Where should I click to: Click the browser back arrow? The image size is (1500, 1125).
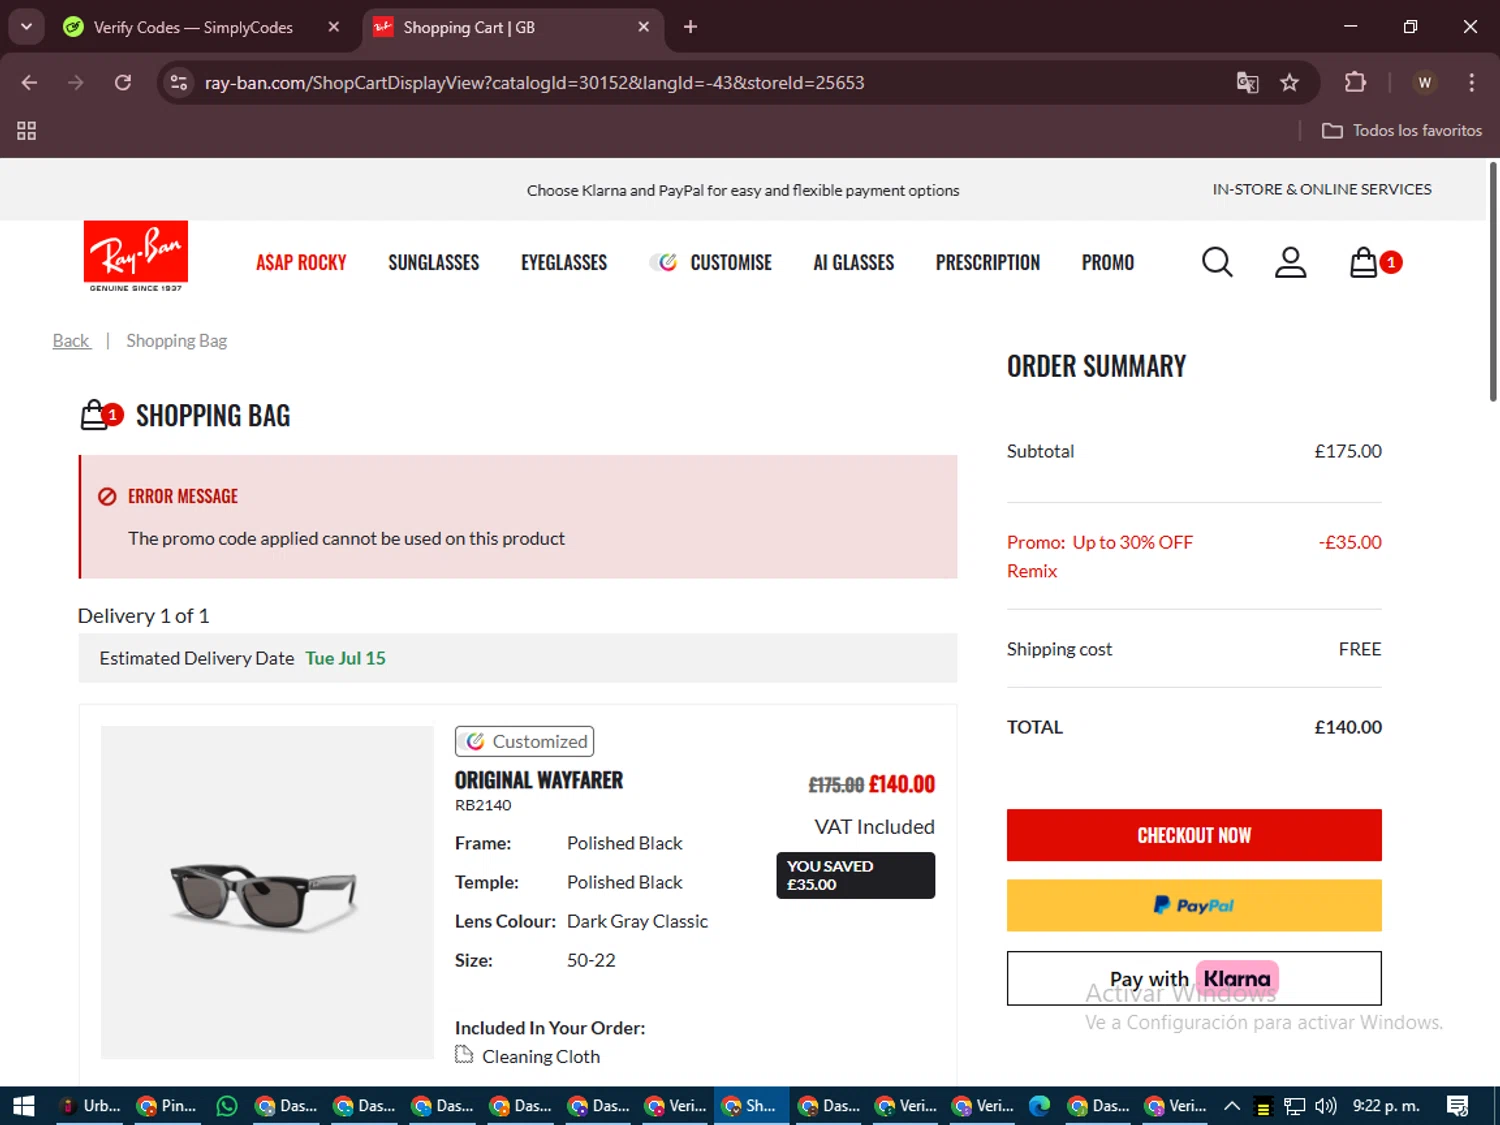coord(29,82)
